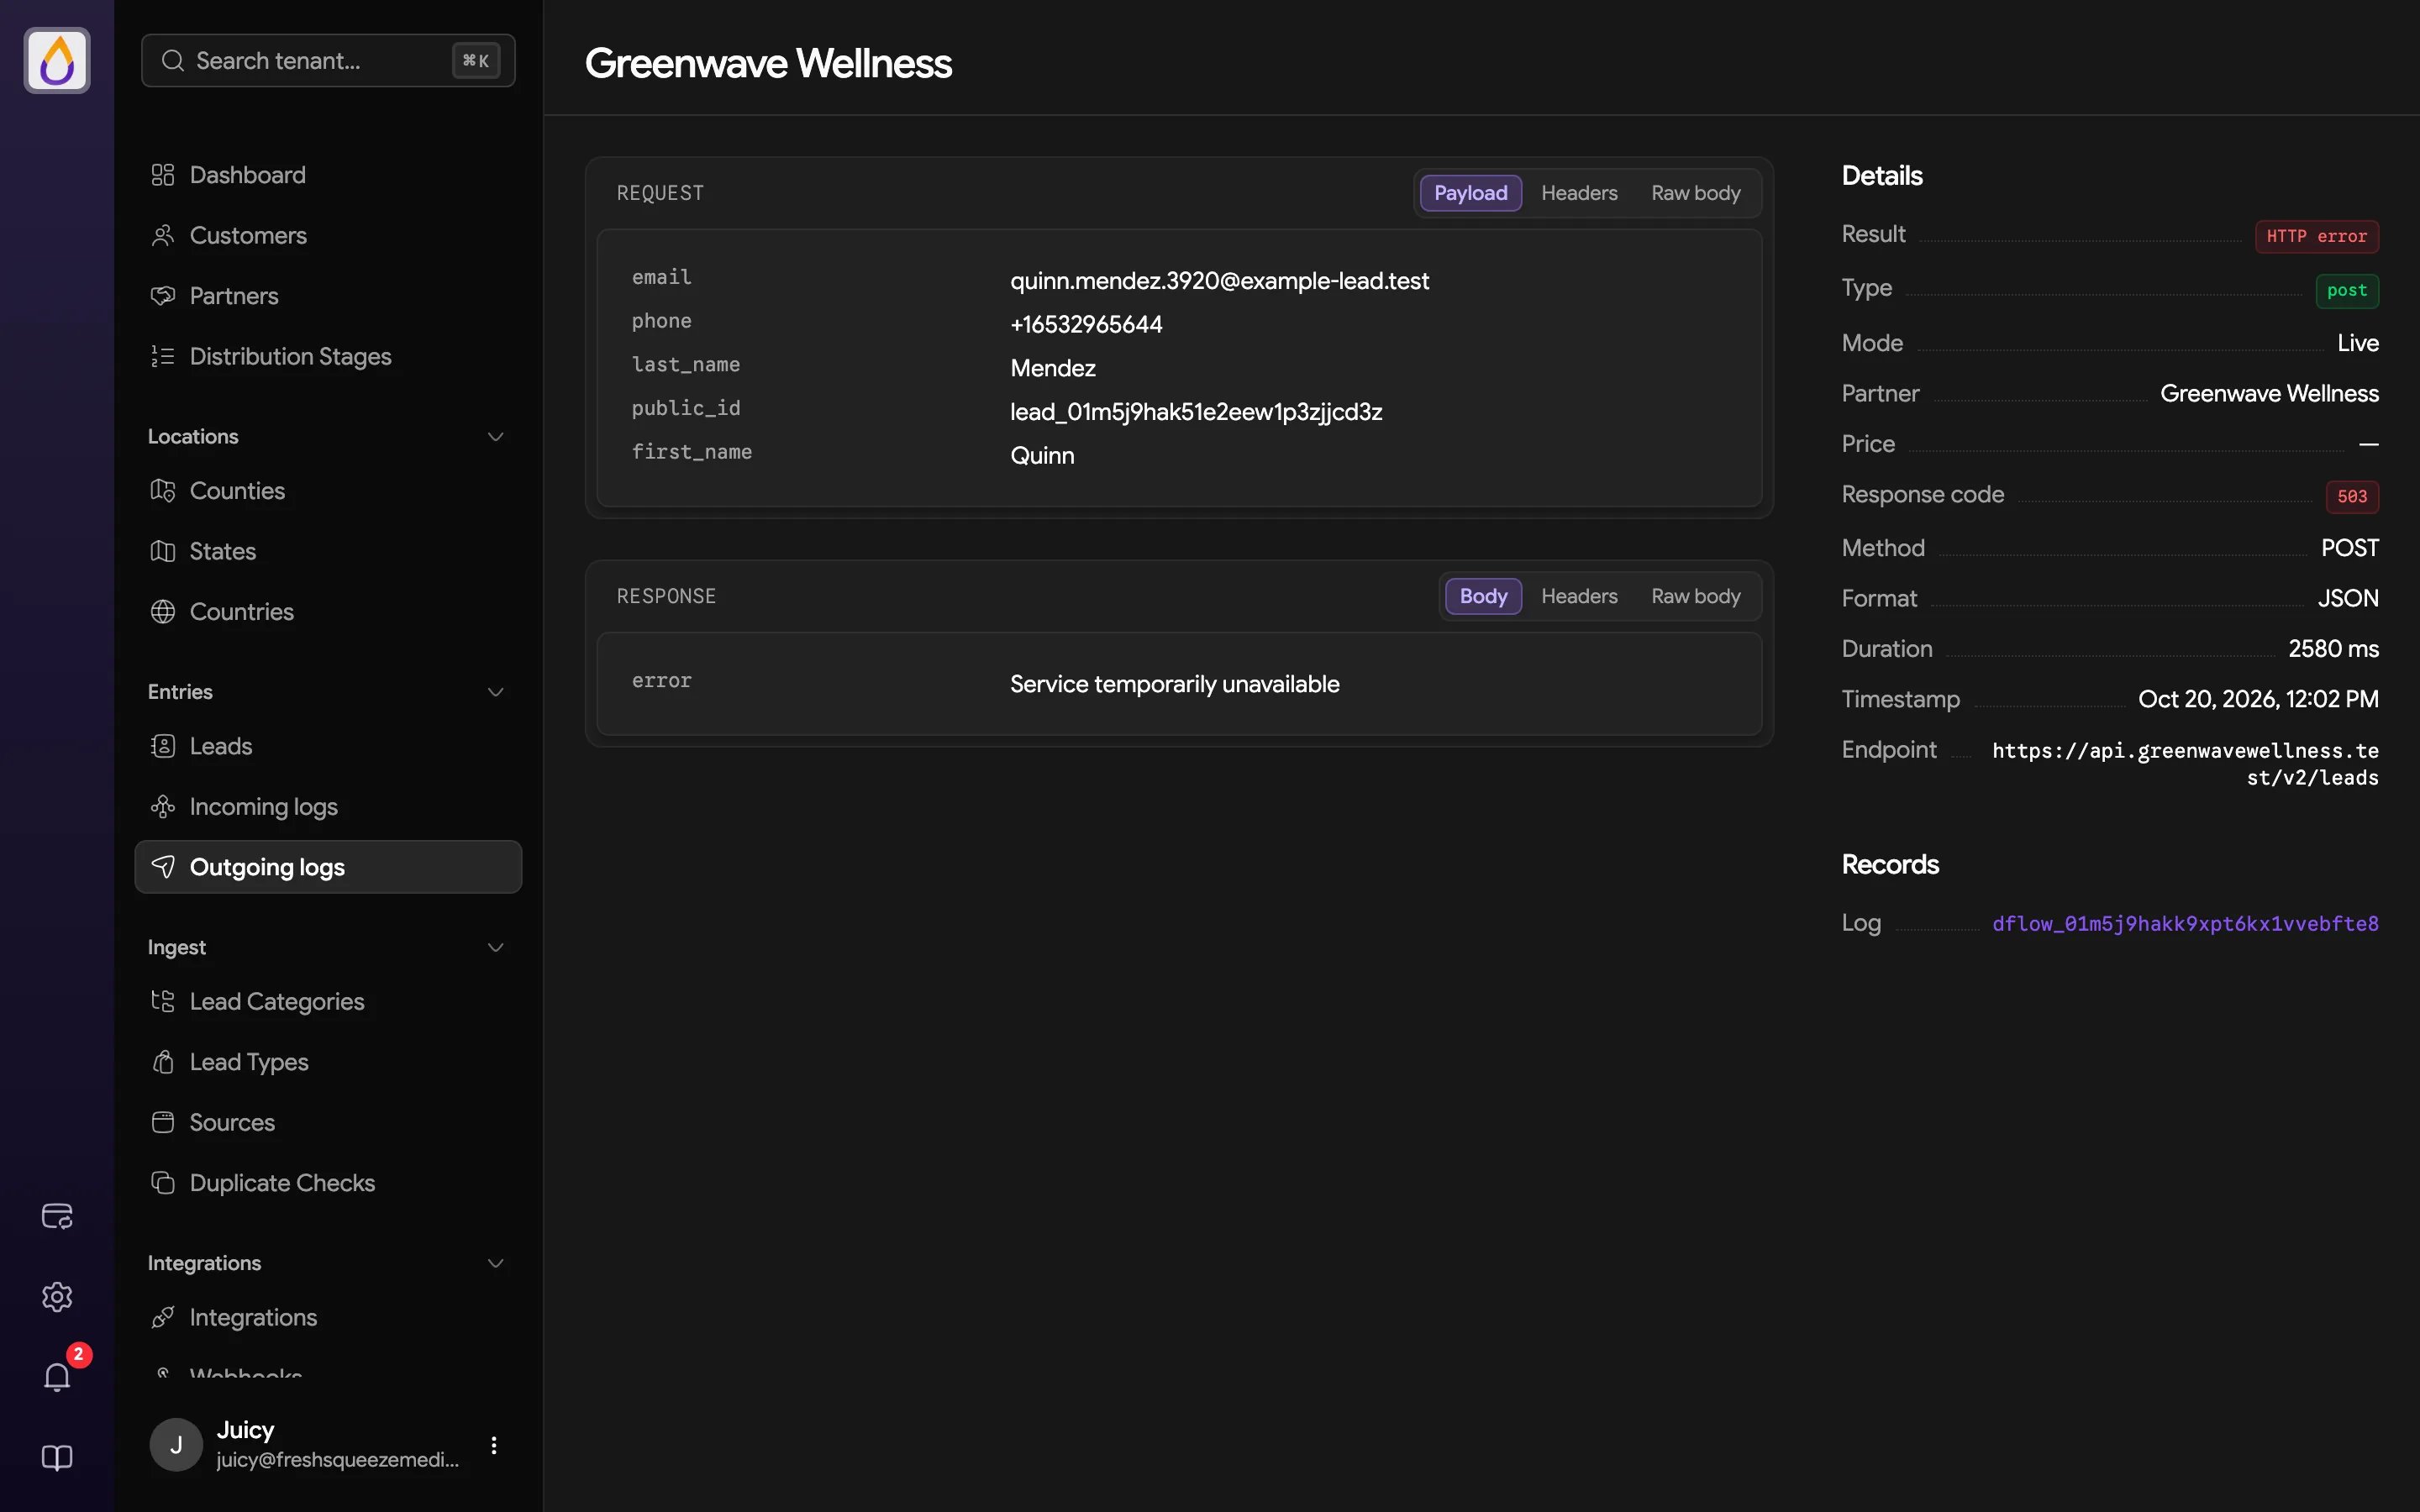
Task: Collapse the Integrations section chevron
Action: click(x=495, y=1263)
